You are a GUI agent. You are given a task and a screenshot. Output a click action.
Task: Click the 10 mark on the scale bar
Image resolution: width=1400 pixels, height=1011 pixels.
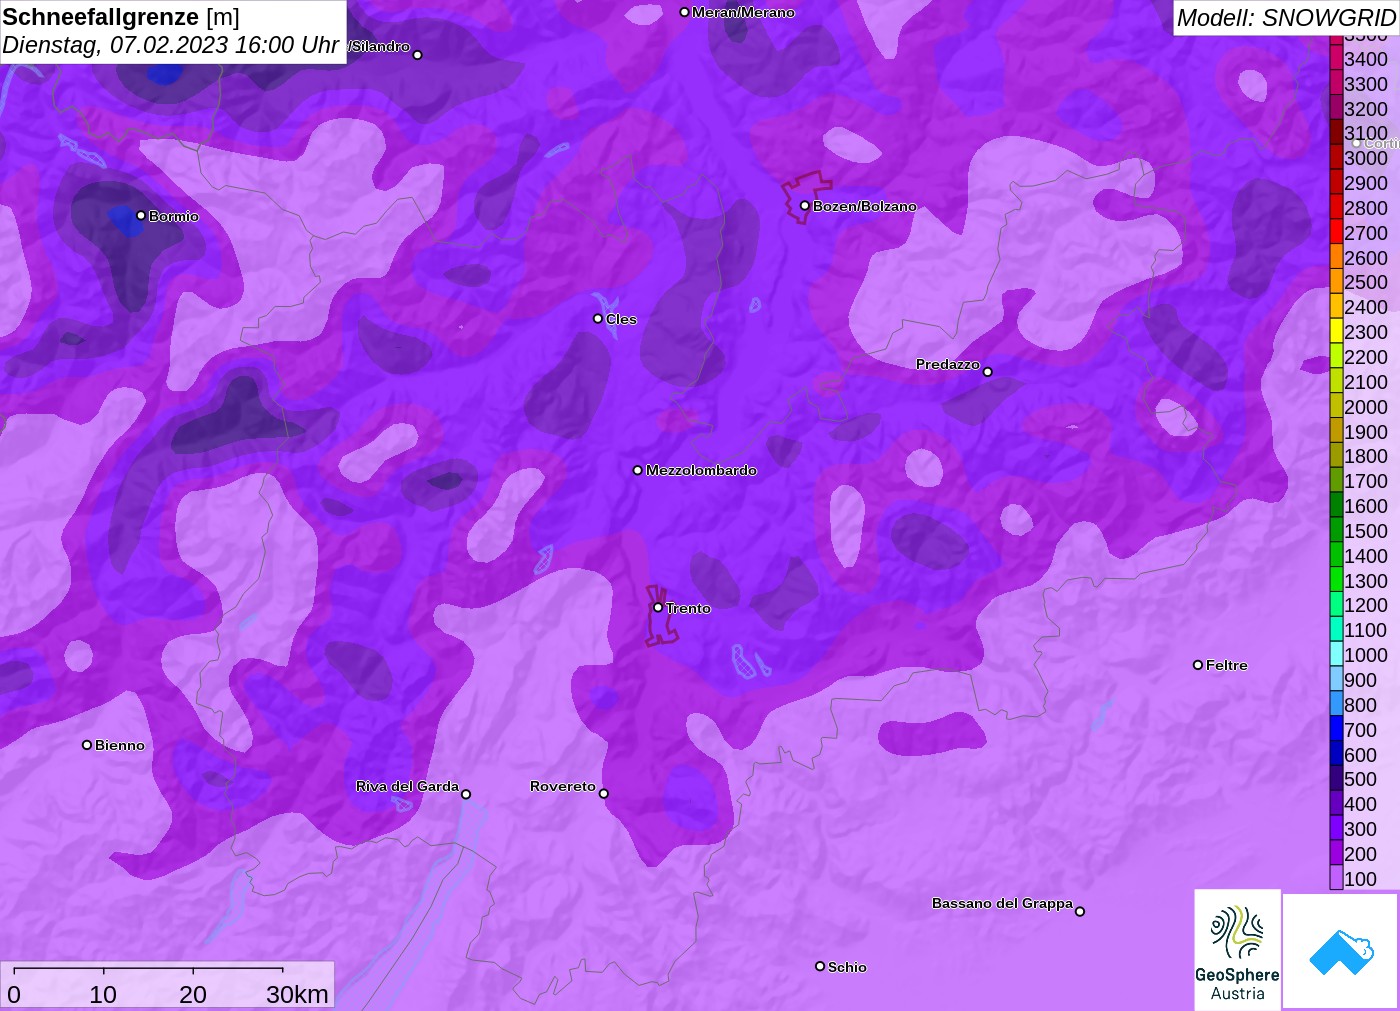(x=103, y=994)
